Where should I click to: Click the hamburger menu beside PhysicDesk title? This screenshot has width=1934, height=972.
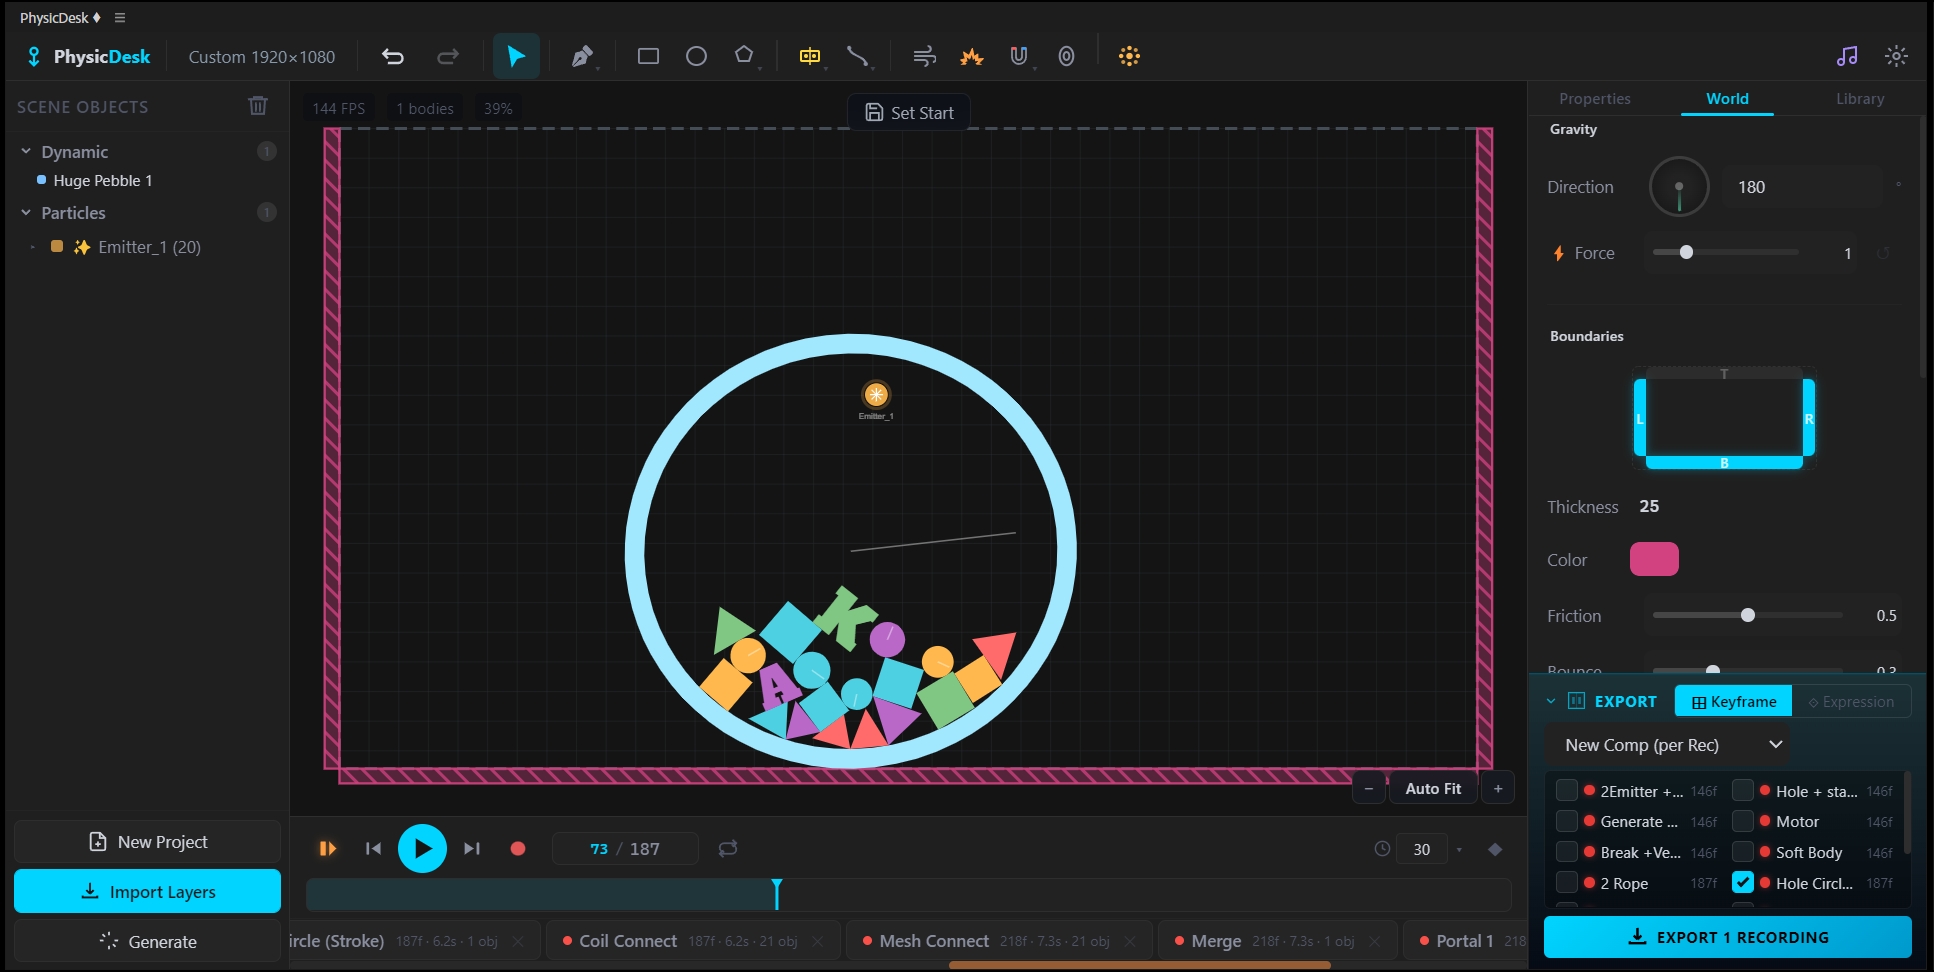[x=120, y=18]
